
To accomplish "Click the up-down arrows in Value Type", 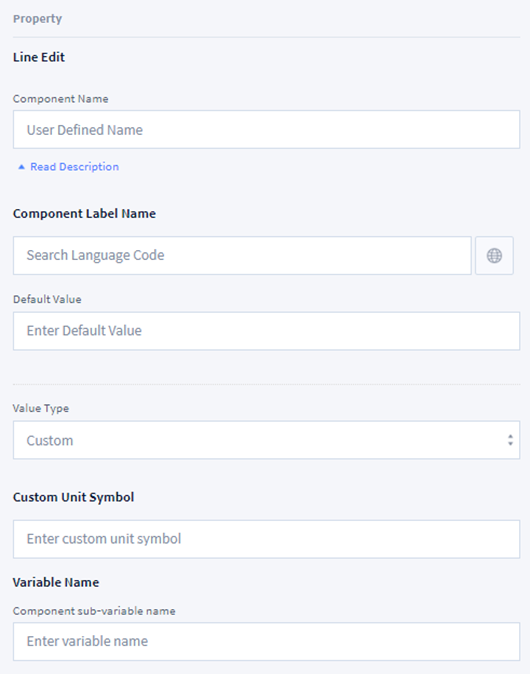I will pos(510,440).
